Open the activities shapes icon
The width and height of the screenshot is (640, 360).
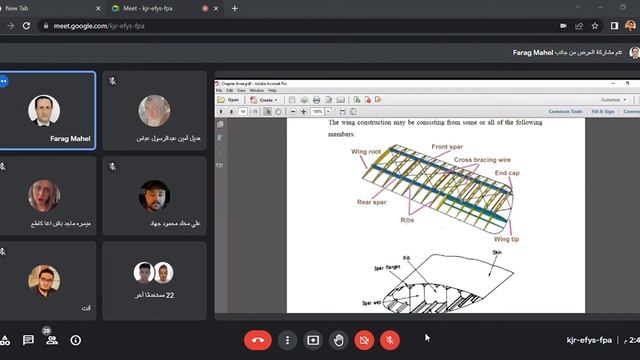pyautogui.click(x=5, y=340)
